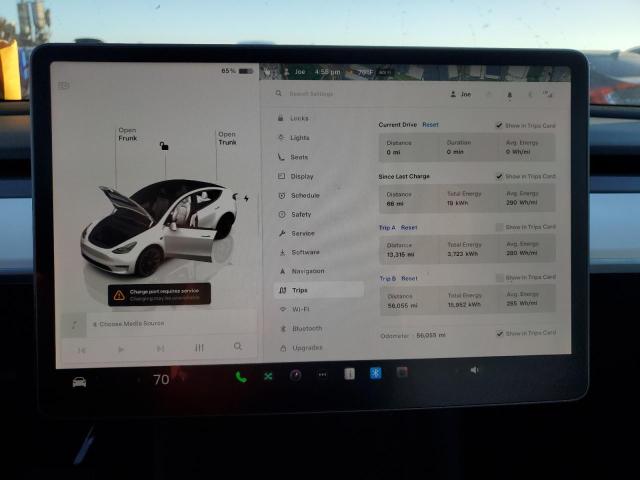This screenshot has width=640, height=480.
Task: Tap Open Trunk on the car view
Action: (227, 138)
